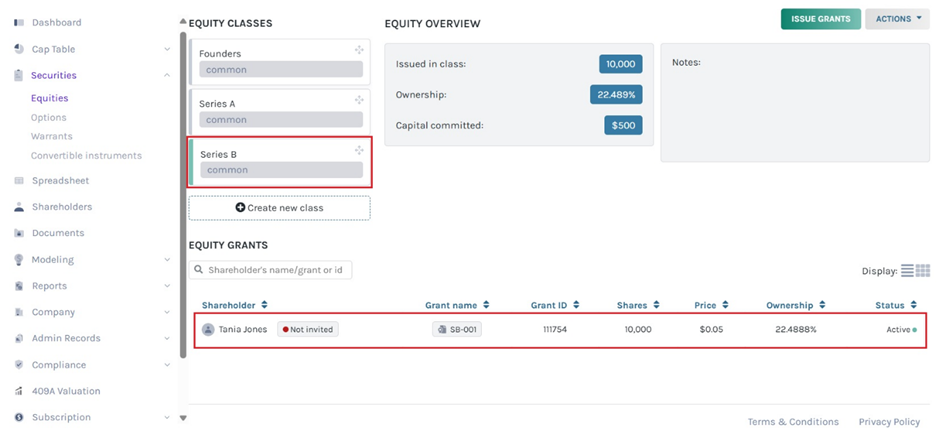Click the Compliance shield icon
Screen dimensions: 939x438
pos(19,364)
